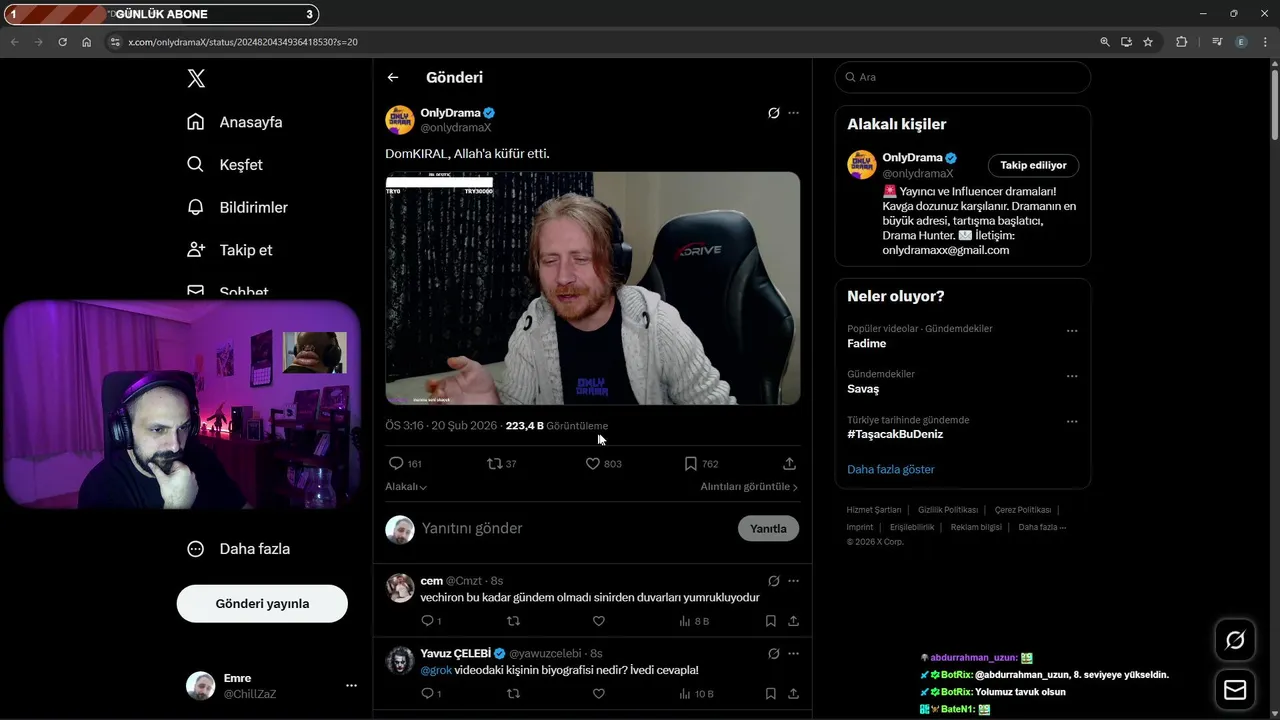Image resolution: width=1280 pixels, height=720 pixels.
Task: Open floating messages envelope button
Action: 1235,690
